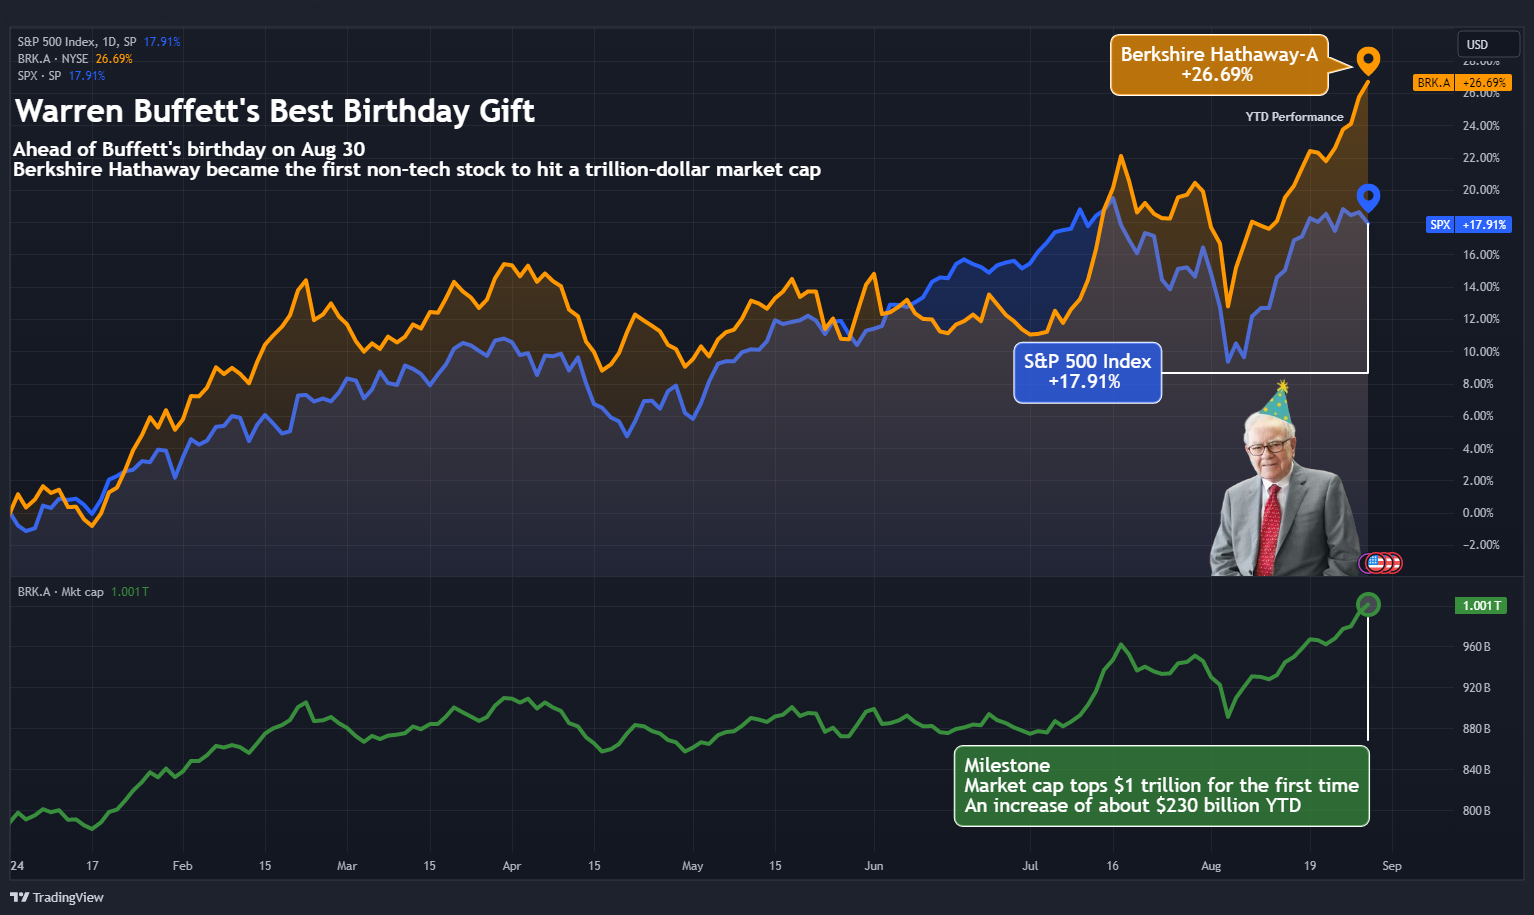Select the S&P 500 Index legend title
The height and width of the screenshot is (915, 1534).
[77, 42]
